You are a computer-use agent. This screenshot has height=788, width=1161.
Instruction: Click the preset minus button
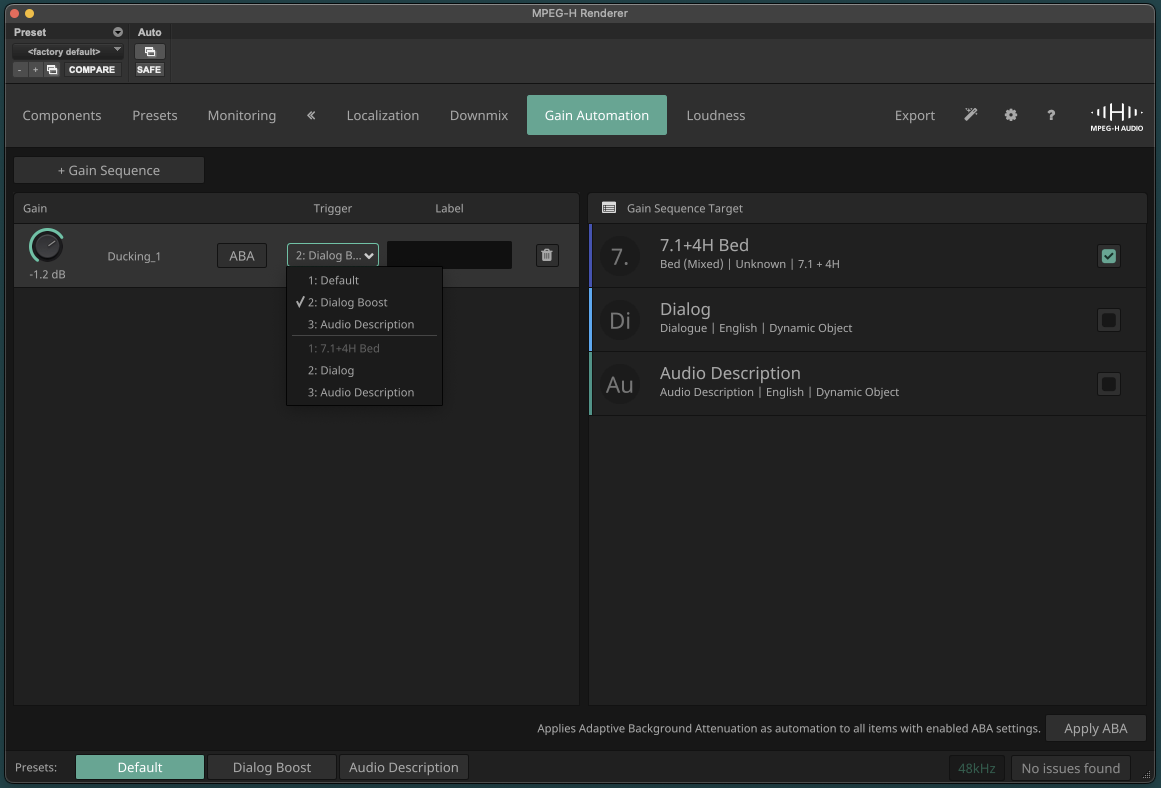pyautogui.click(x=19, y=70)
